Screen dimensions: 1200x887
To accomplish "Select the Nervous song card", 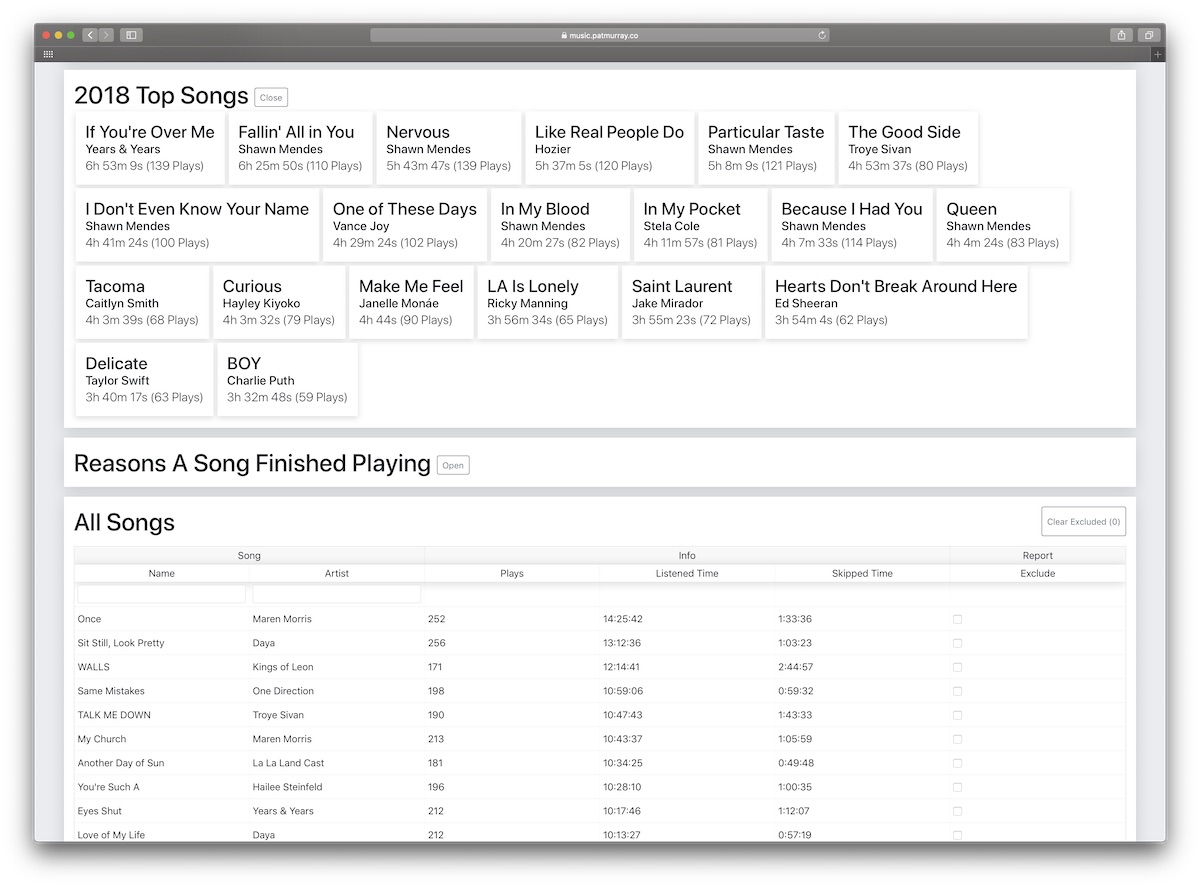I will 449,148.
